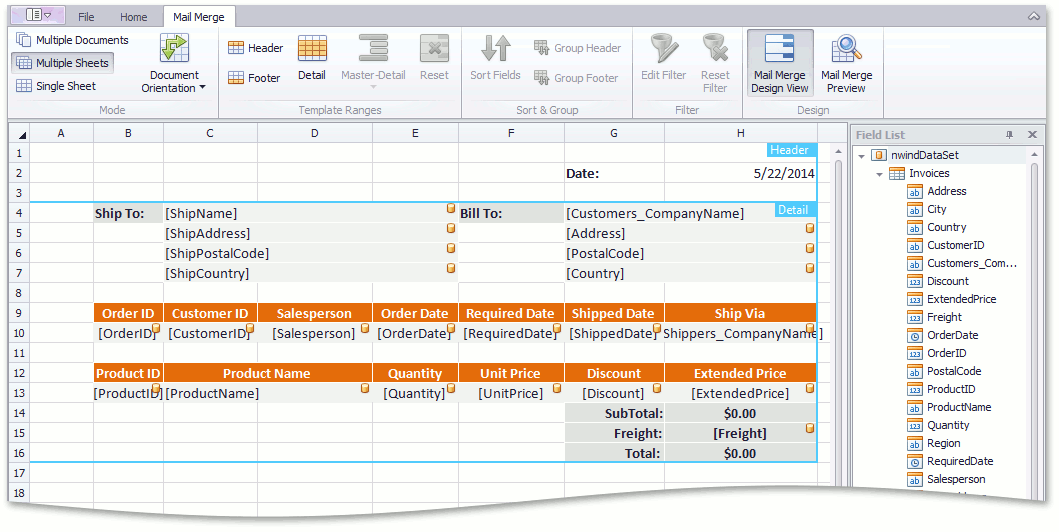Select the Mail Merge tab
Image resolution: width=1059 pixels, height=532 pixels.
tap(199, 17)
